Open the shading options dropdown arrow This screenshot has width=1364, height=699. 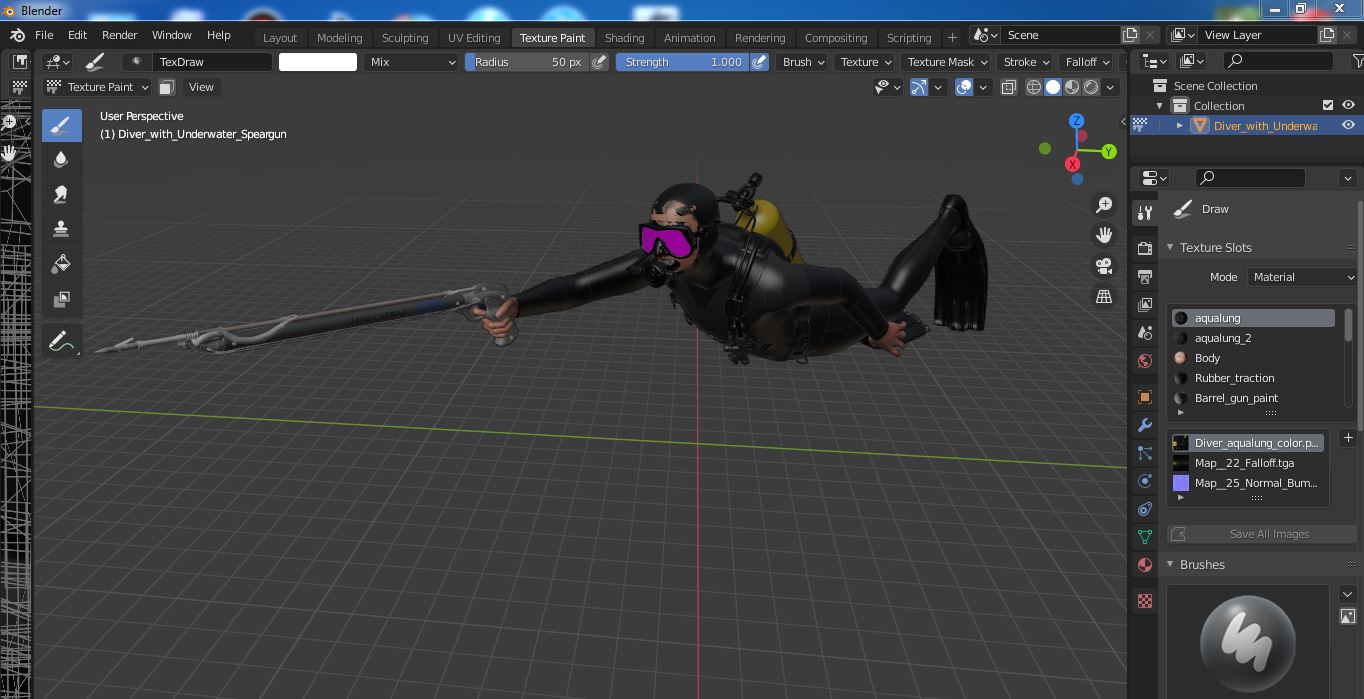coord(1110,87)
